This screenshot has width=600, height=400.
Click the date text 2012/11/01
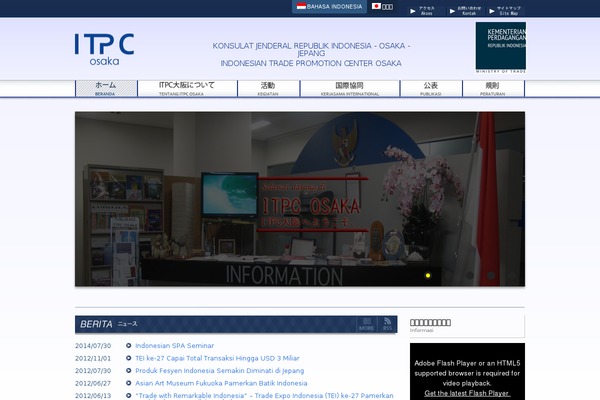click(93, 358)
